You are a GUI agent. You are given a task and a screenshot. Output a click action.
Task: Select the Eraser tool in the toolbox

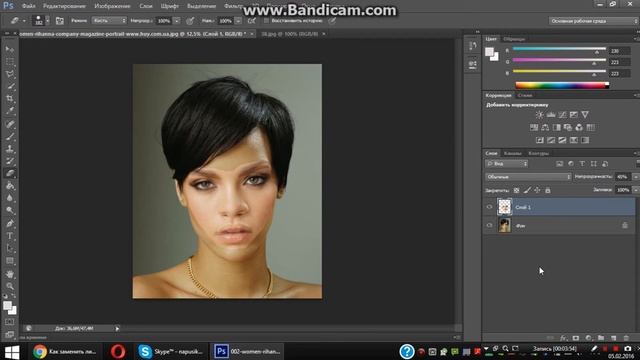point(10,173)
